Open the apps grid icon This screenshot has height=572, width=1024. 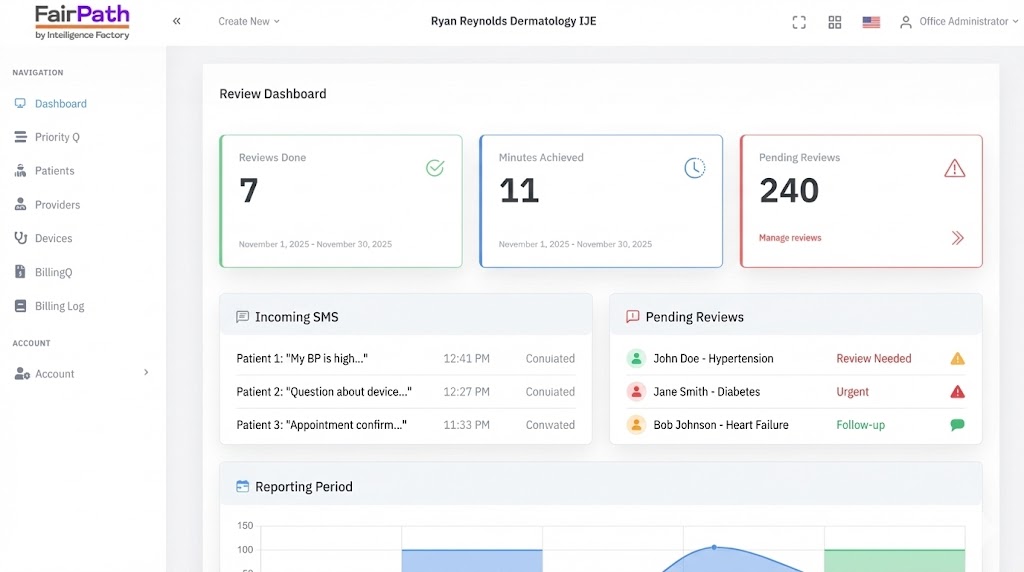pos(835,22)
